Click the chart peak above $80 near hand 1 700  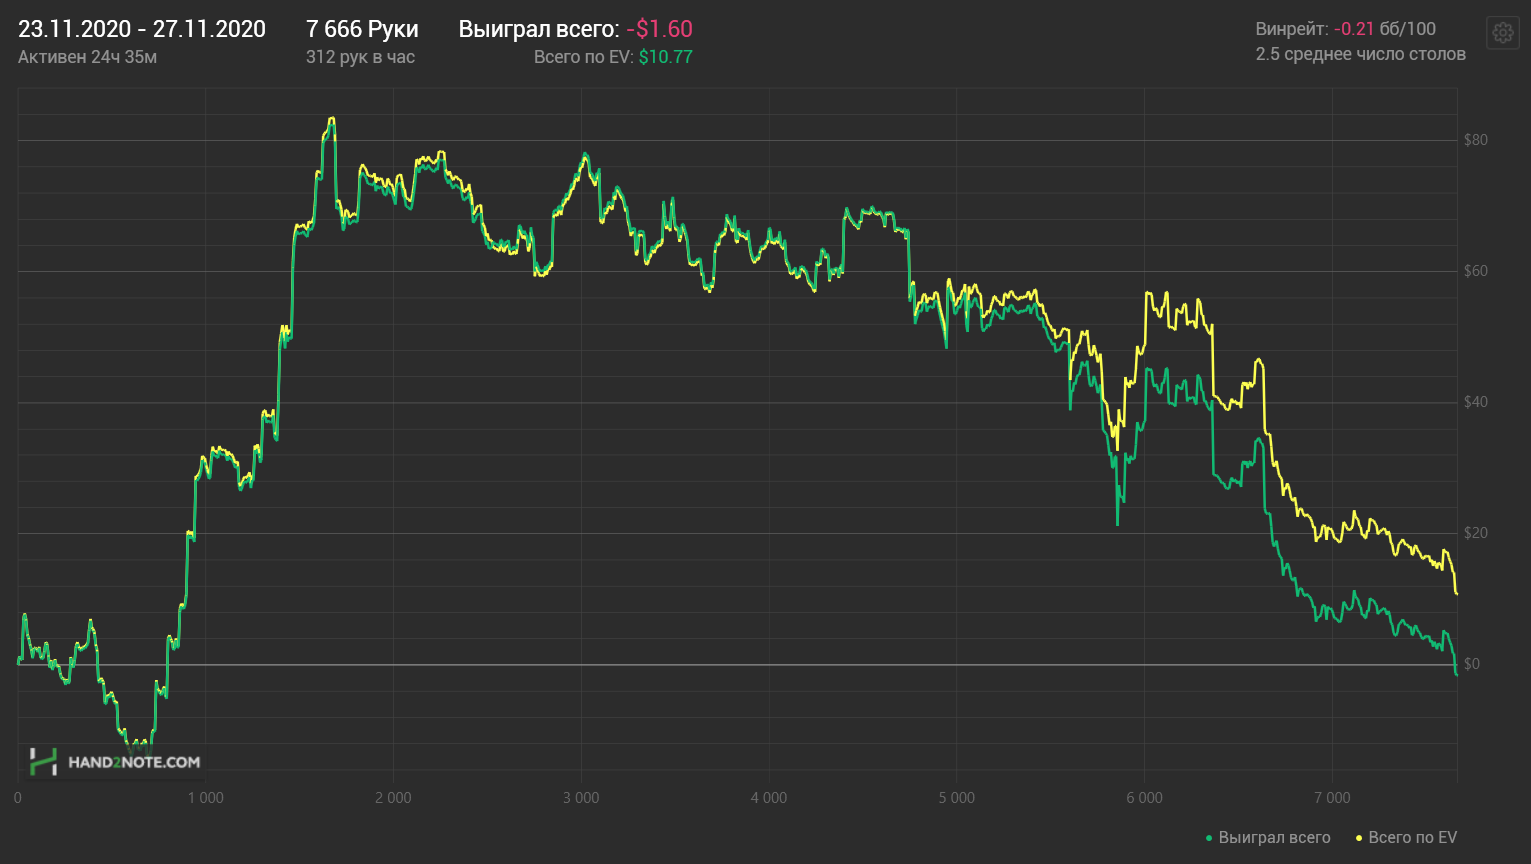[331, 119]
